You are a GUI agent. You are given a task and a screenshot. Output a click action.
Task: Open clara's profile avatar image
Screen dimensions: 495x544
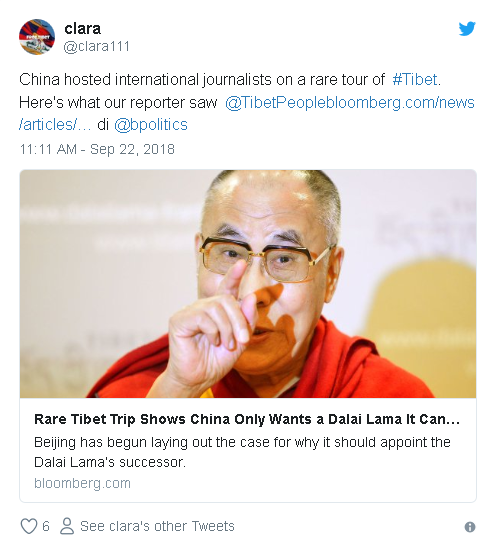coord(37,37)
